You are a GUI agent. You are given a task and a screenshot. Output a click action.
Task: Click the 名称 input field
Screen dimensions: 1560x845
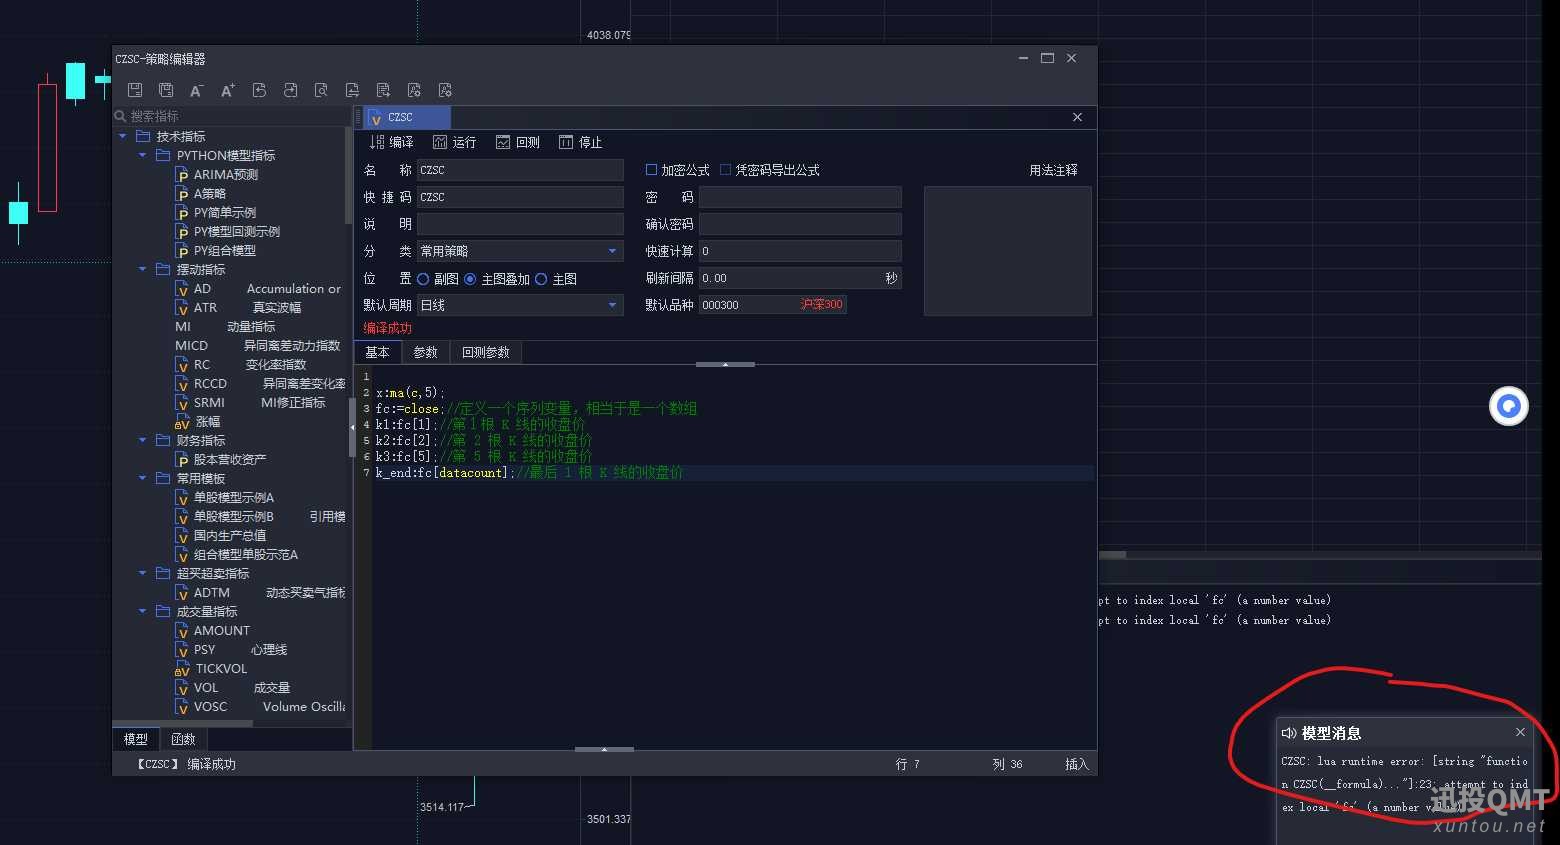click(x=520, y=170)
